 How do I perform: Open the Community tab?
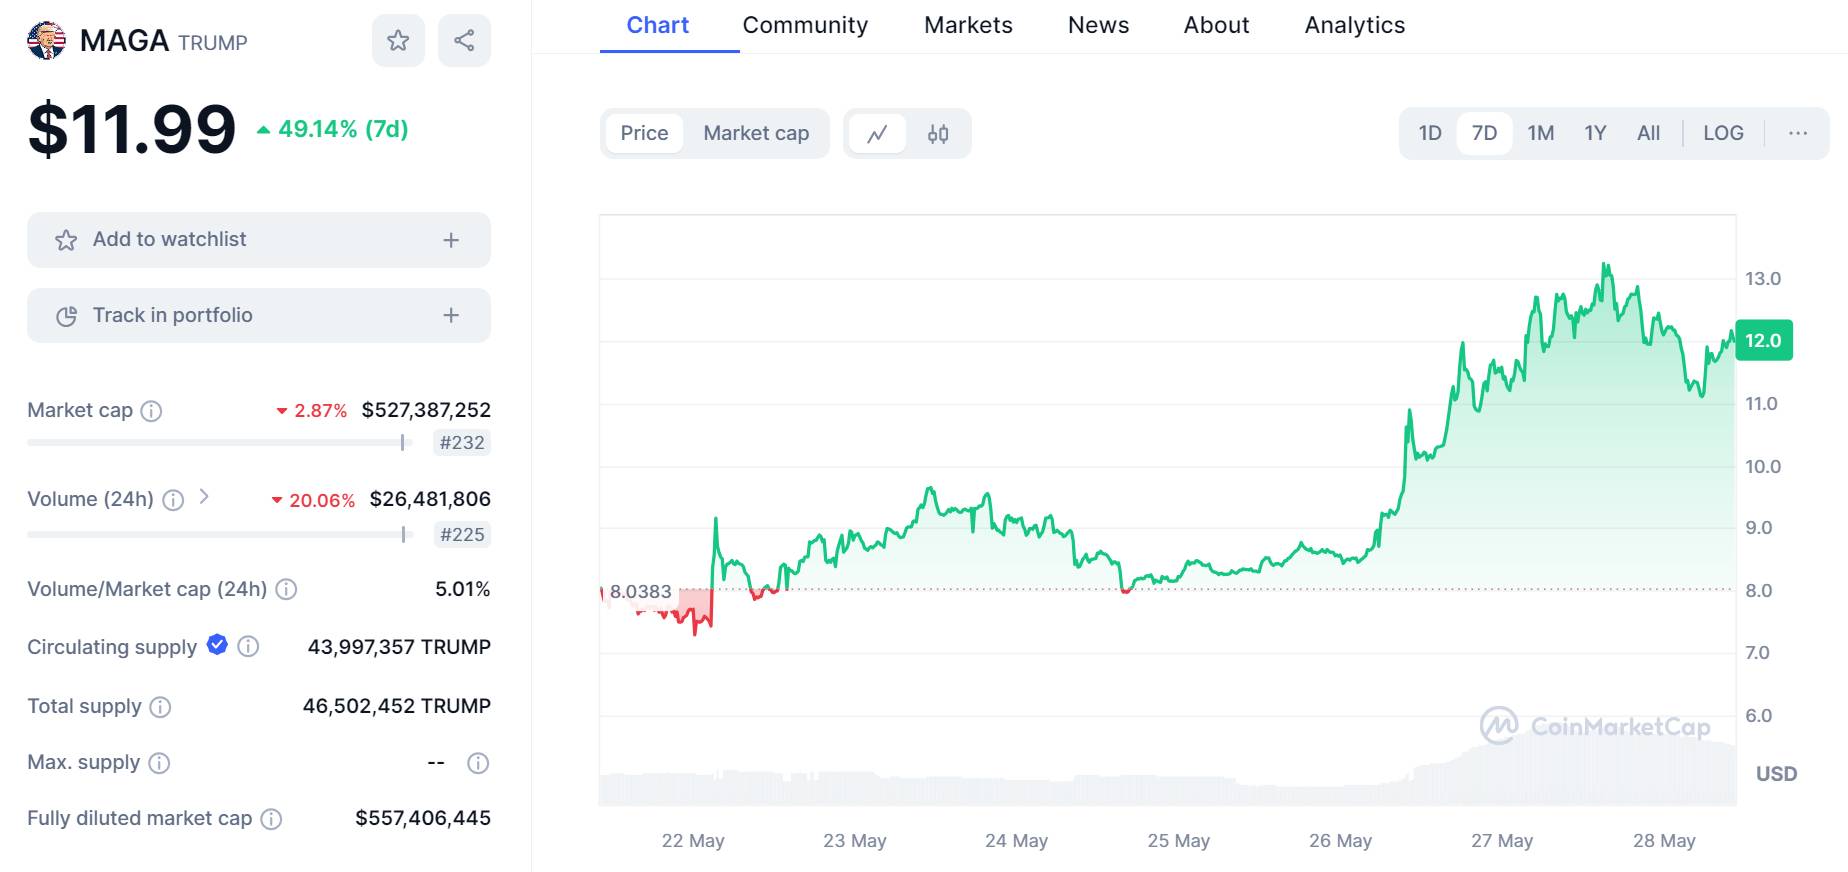(x=805, y=25)
